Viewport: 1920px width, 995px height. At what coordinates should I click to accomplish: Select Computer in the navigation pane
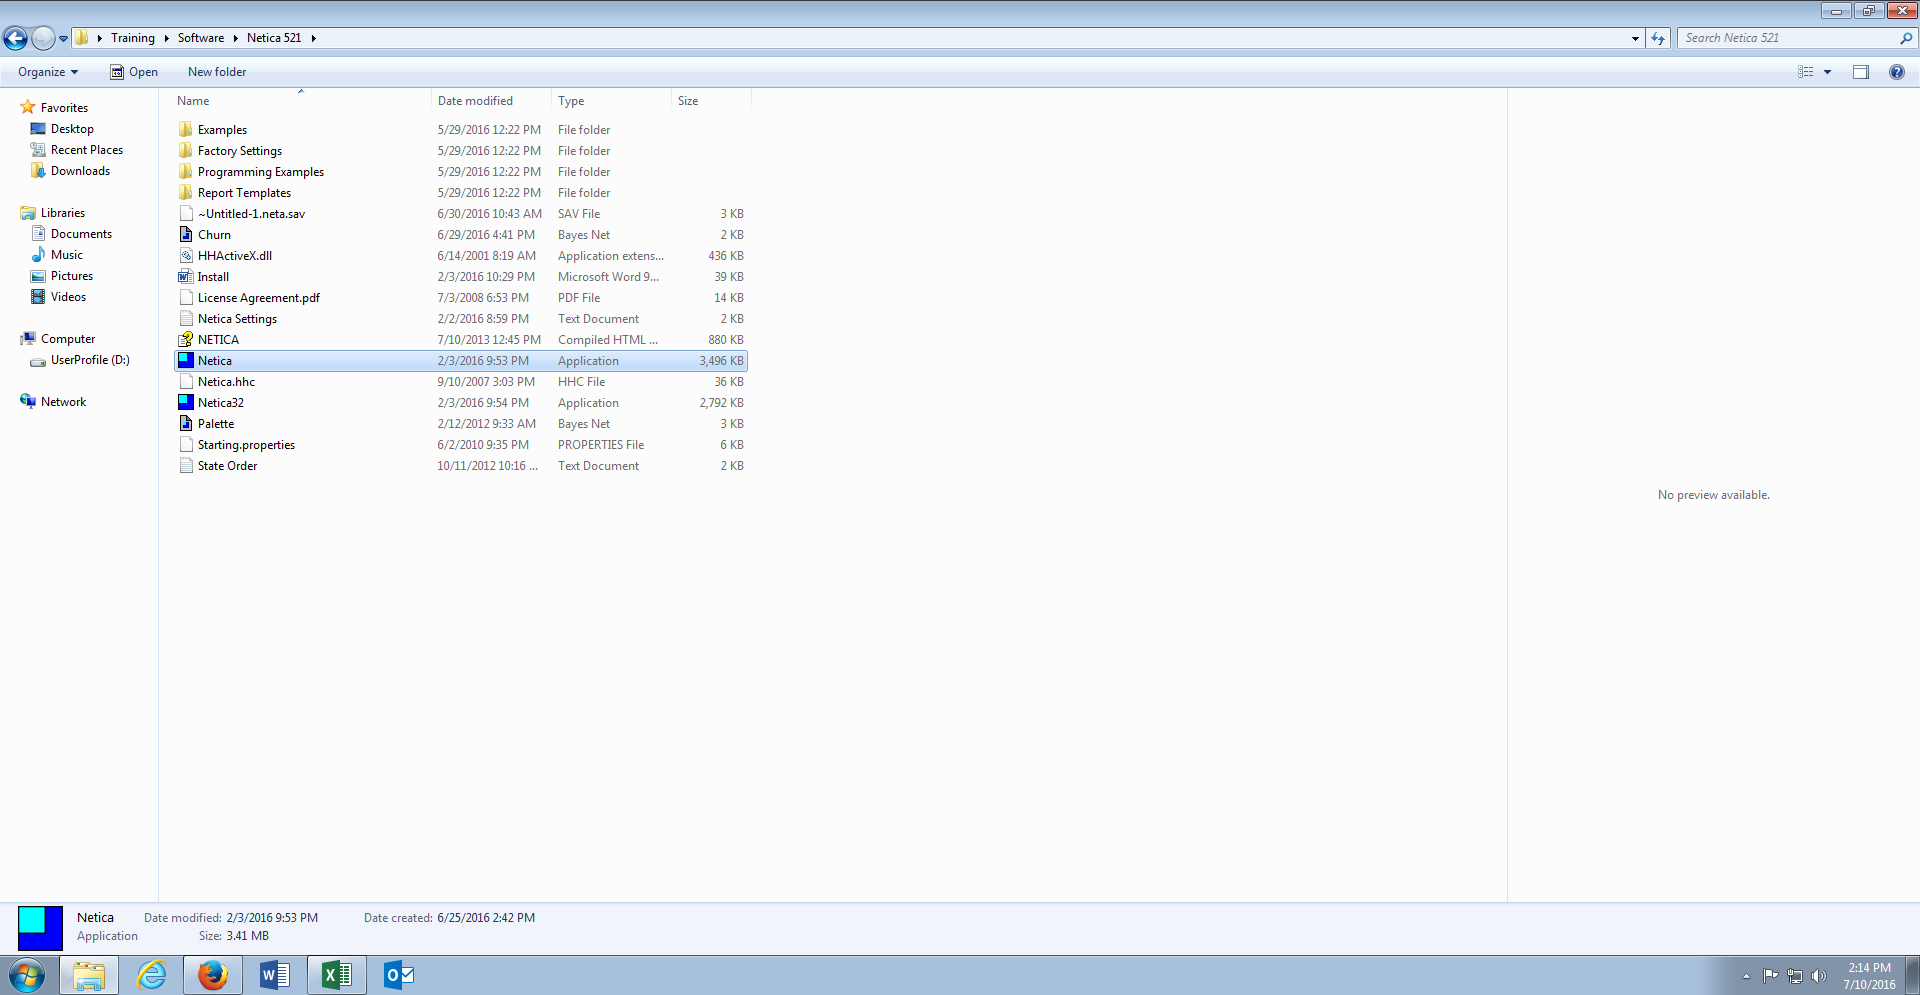pyautogui.click(x=68, y=339)
